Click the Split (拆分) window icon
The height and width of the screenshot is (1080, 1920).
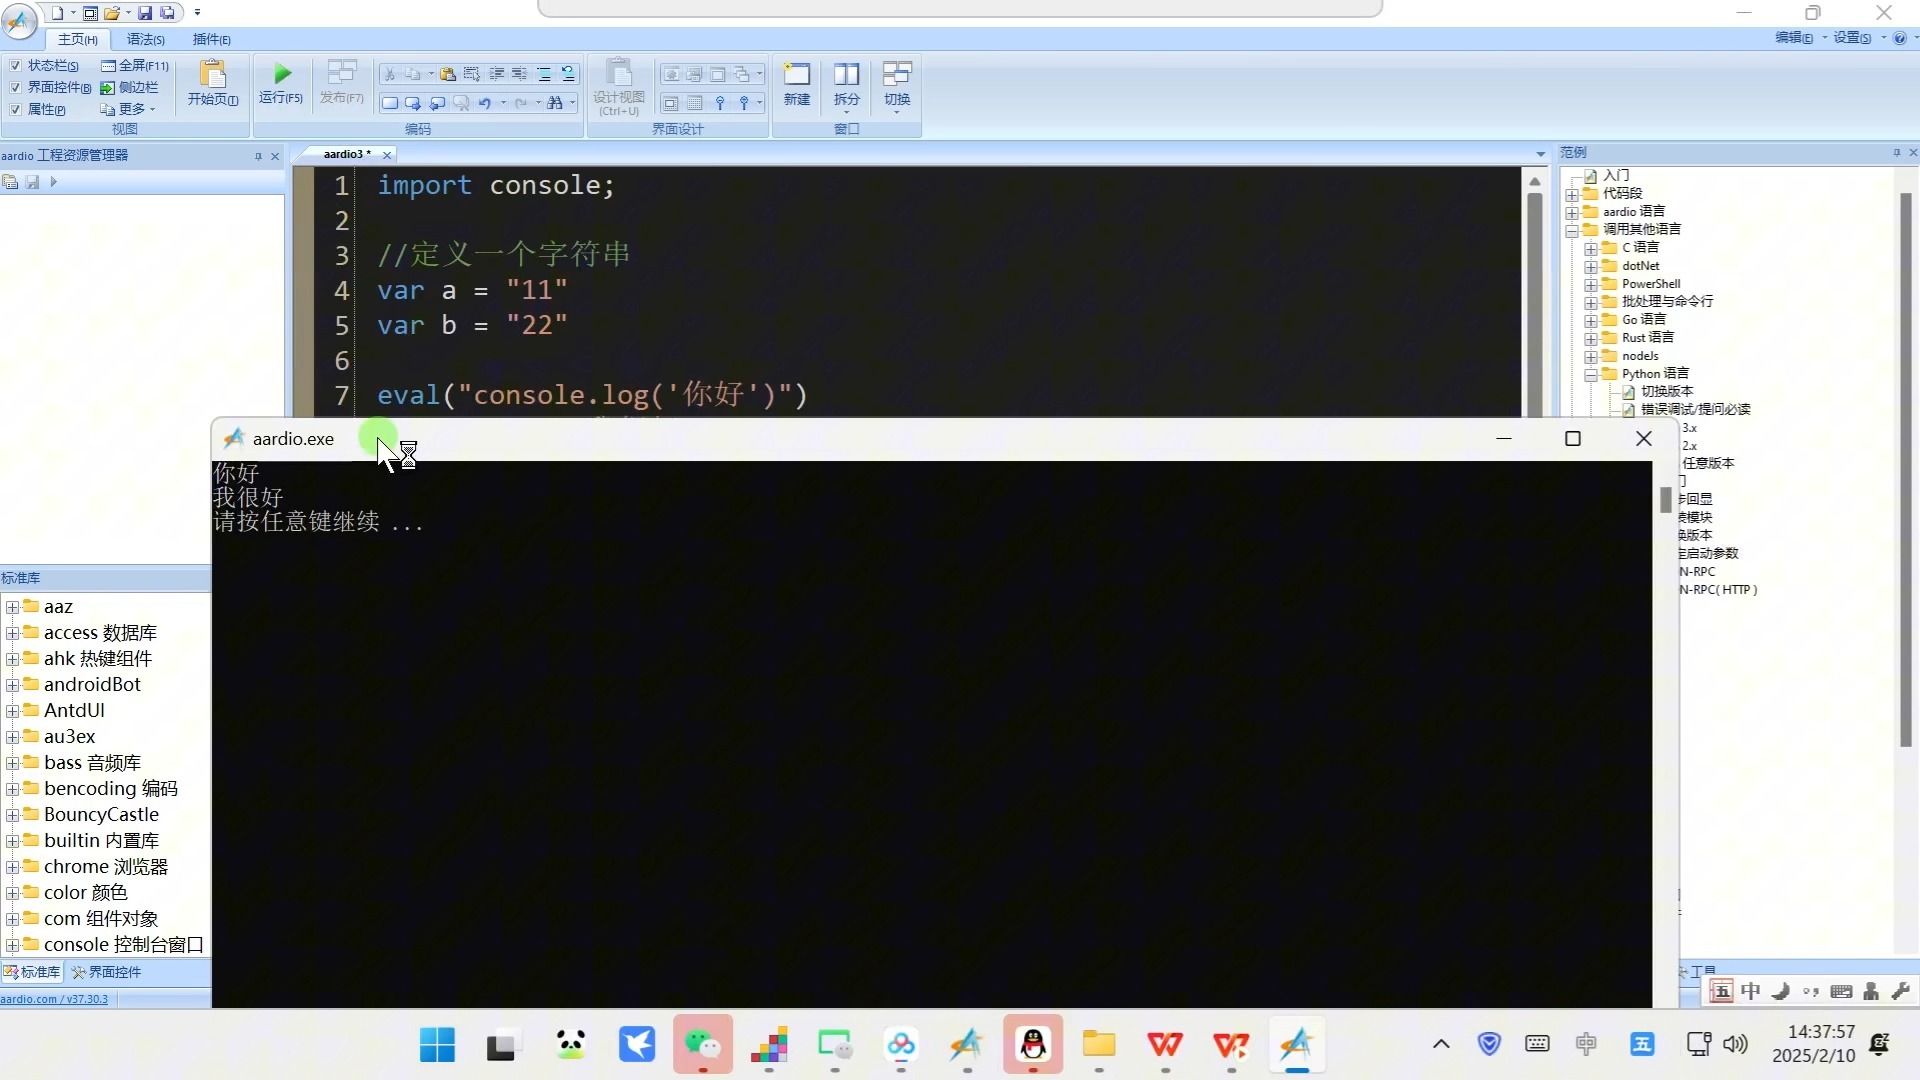847,84
